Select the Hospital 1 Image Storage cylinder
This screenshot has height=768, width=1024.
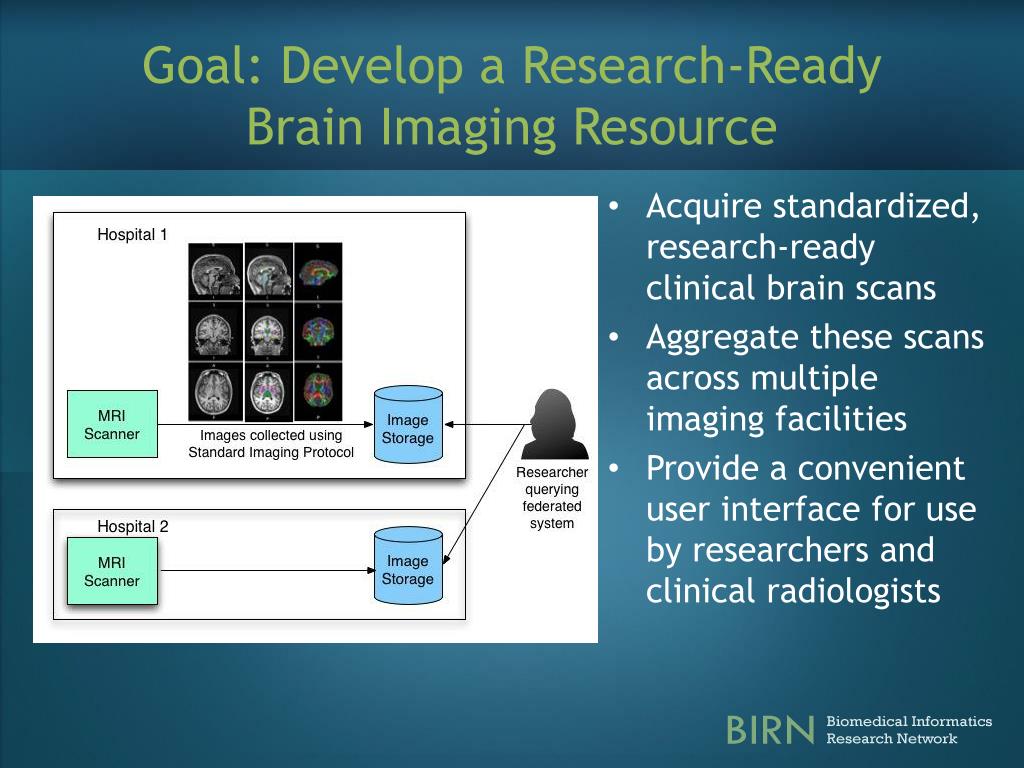408,424
